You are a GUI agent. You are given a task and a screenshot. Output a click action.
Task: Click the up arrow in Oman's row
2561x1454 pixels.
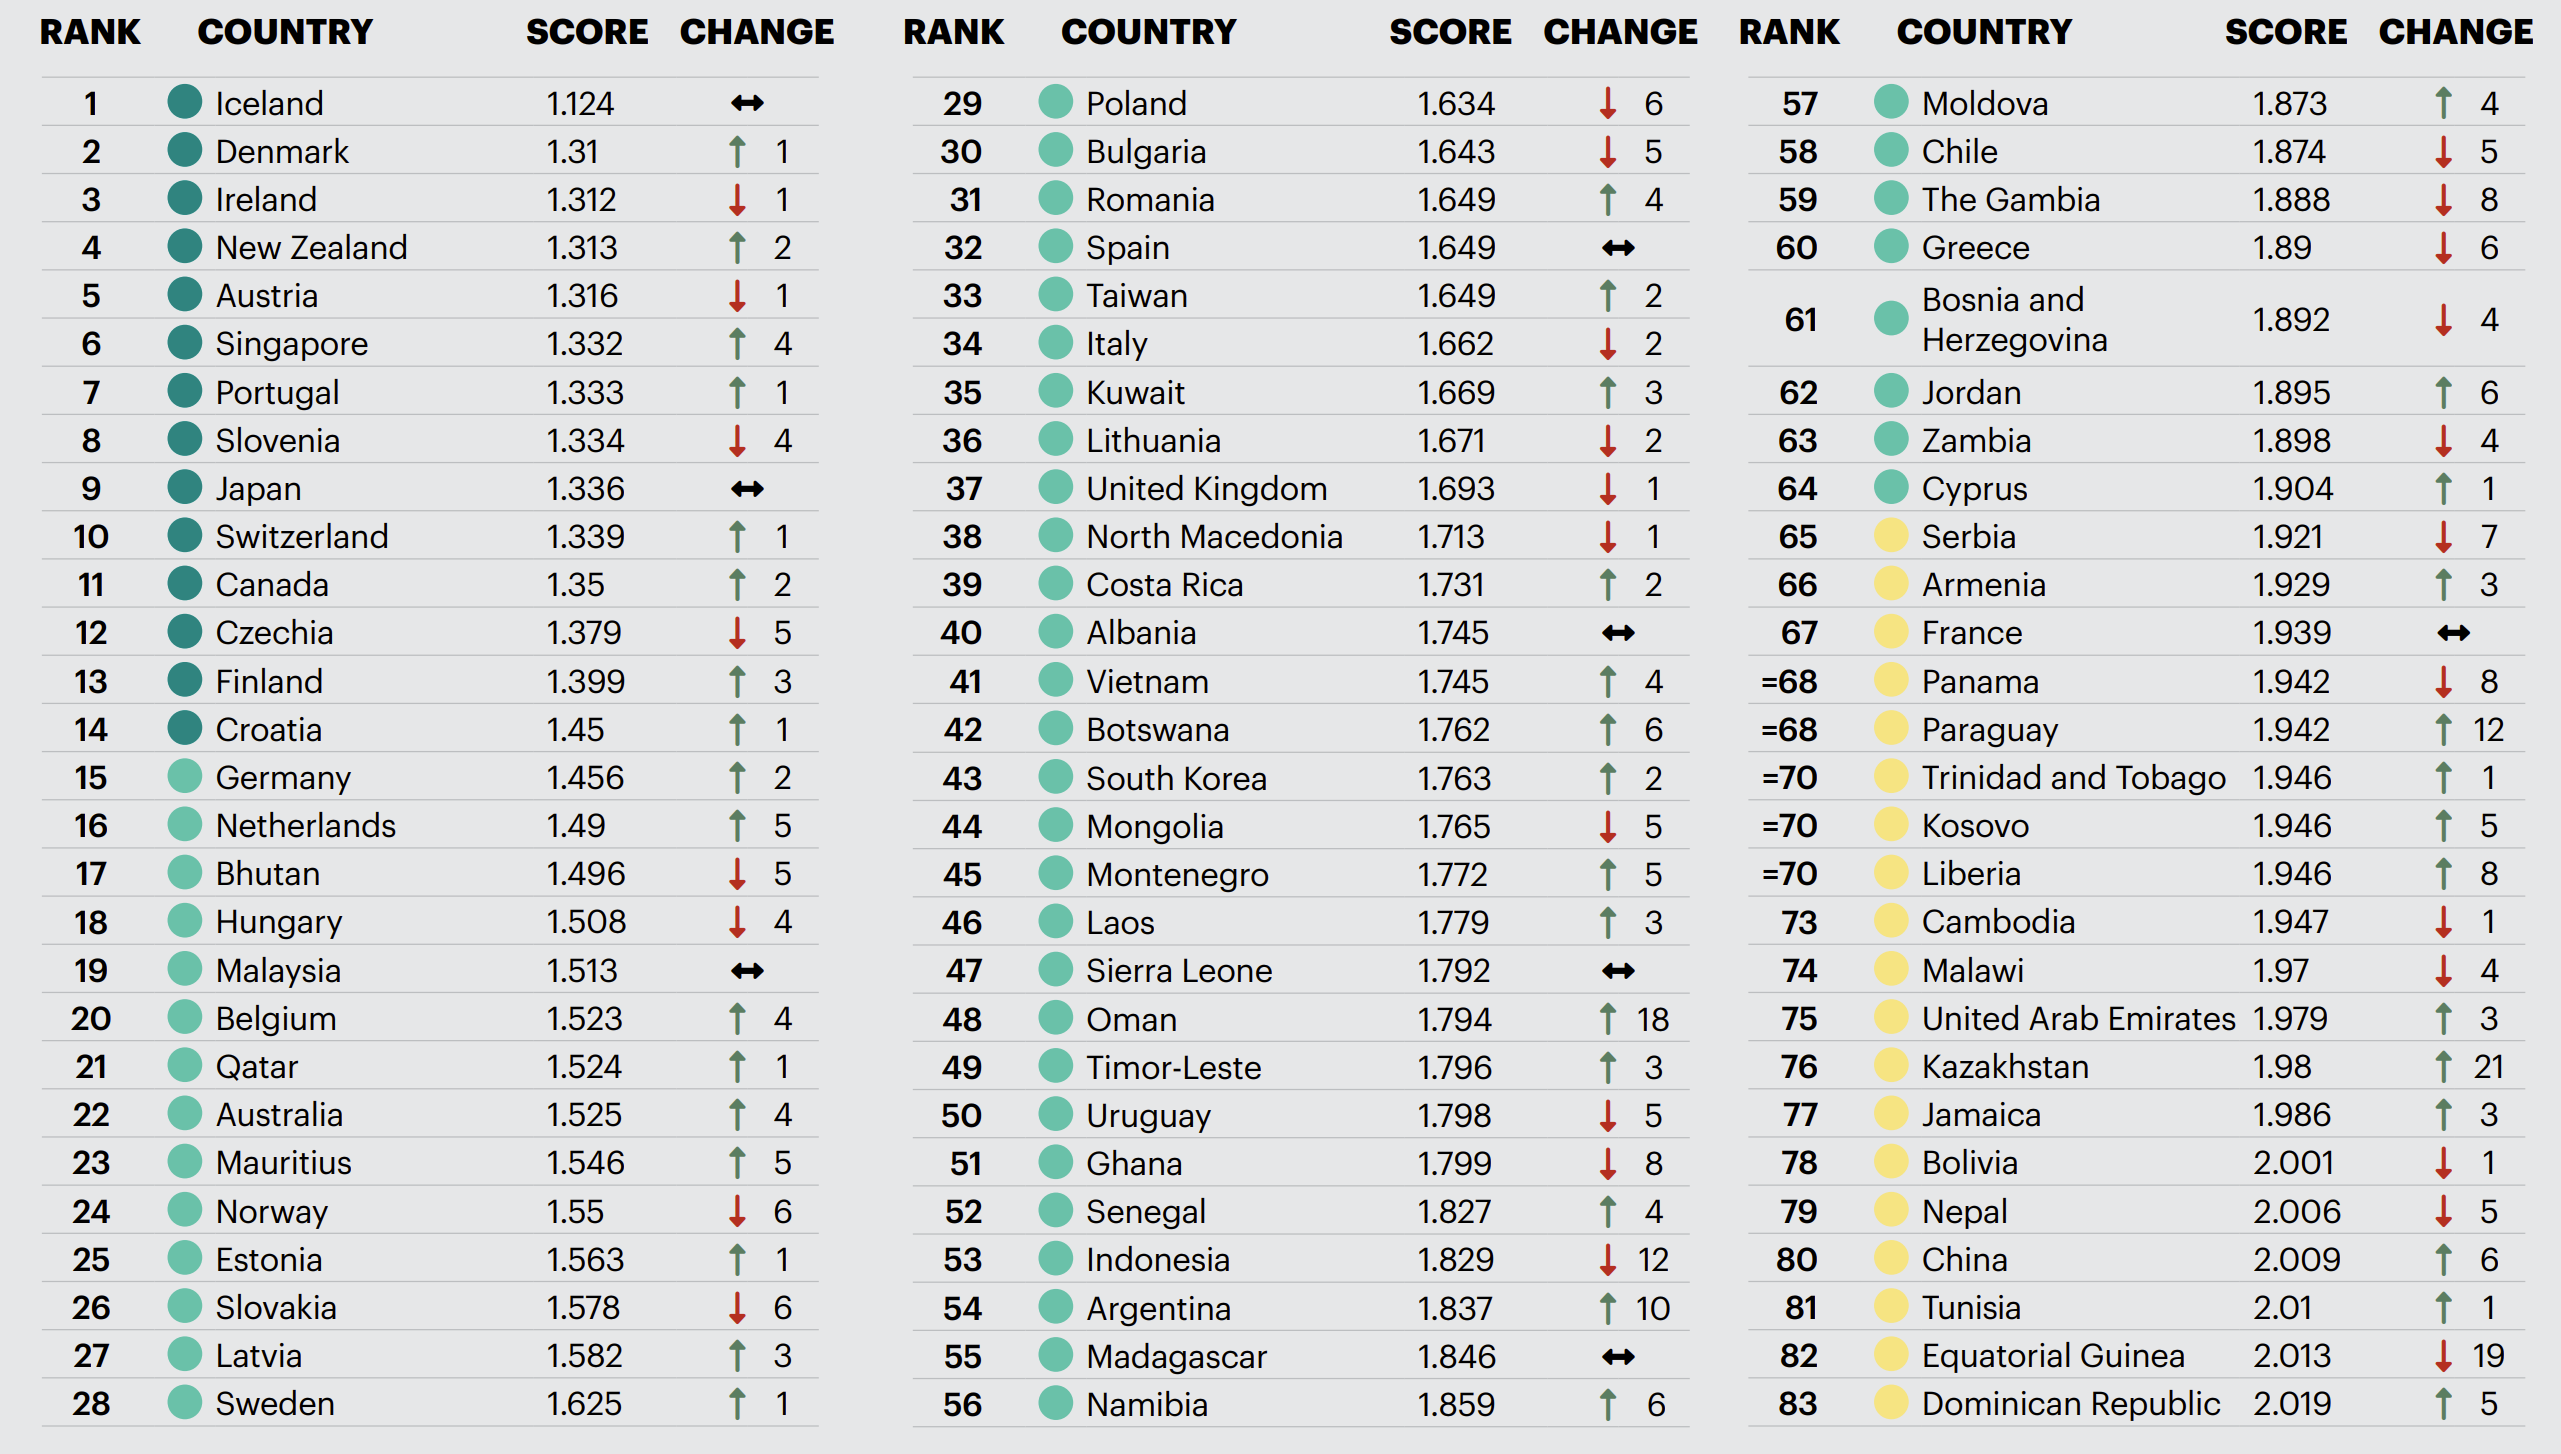point(1608,1019)
